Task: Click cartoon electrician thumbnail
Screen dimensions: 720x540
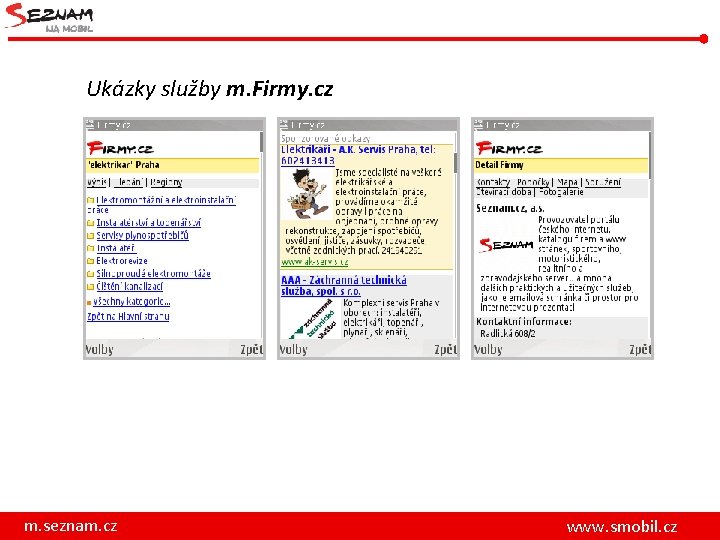Action: [308, 194]
